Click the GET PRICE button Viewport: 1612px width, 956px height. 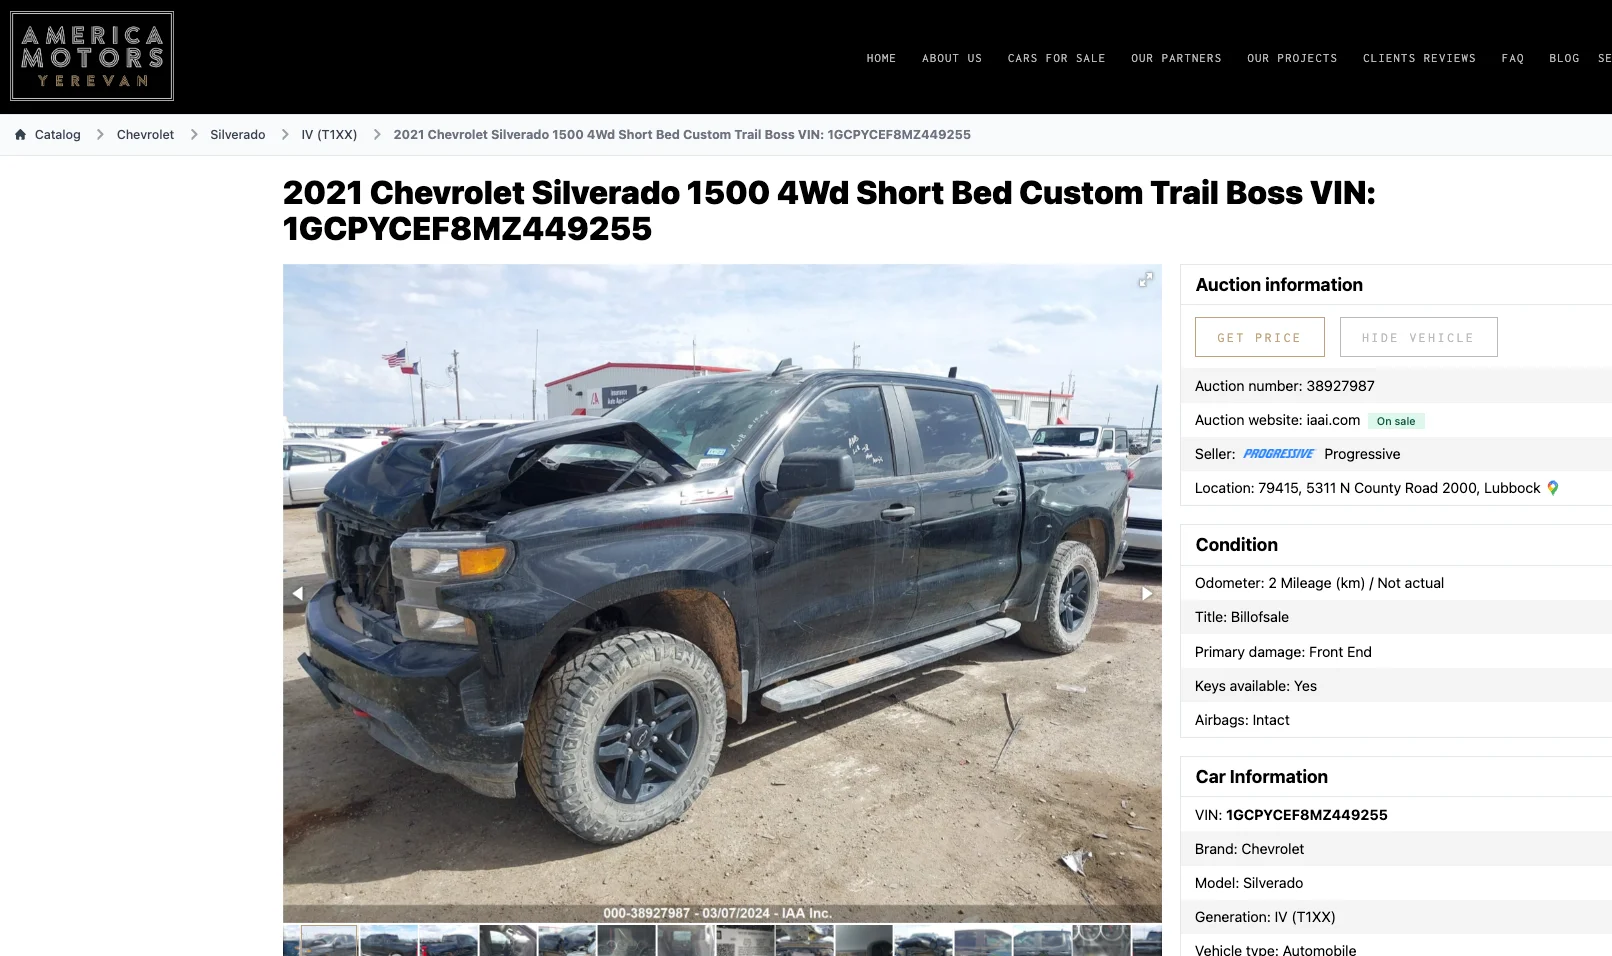pyautogui.click(x=1259, y=337)
